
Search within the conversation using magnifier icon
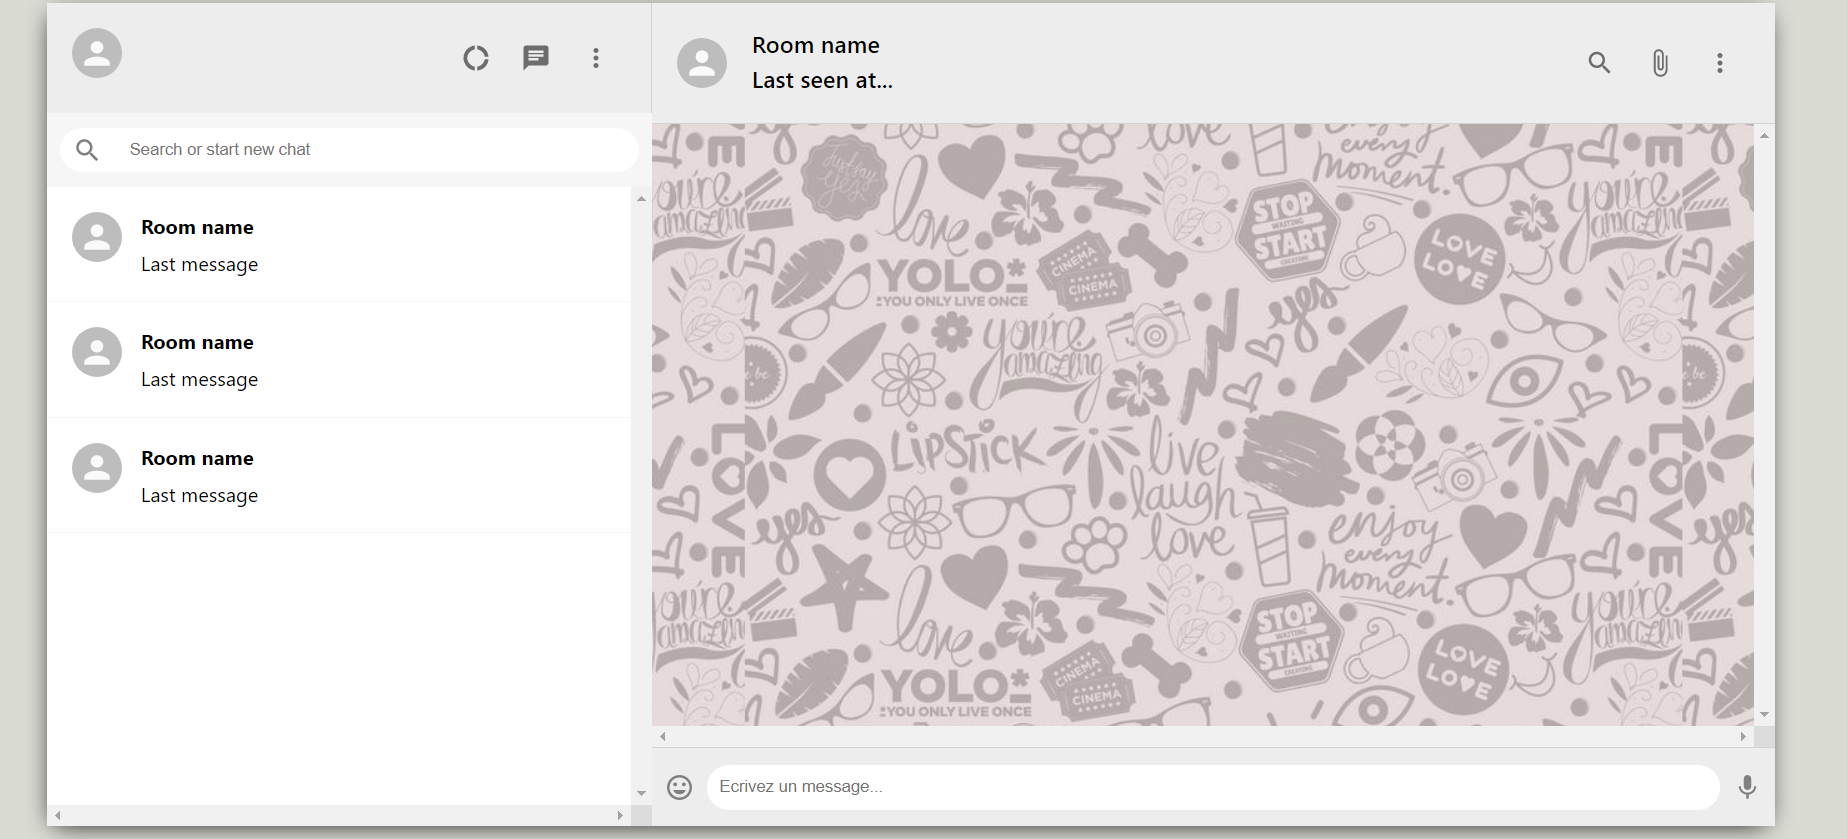point(1599,63)
